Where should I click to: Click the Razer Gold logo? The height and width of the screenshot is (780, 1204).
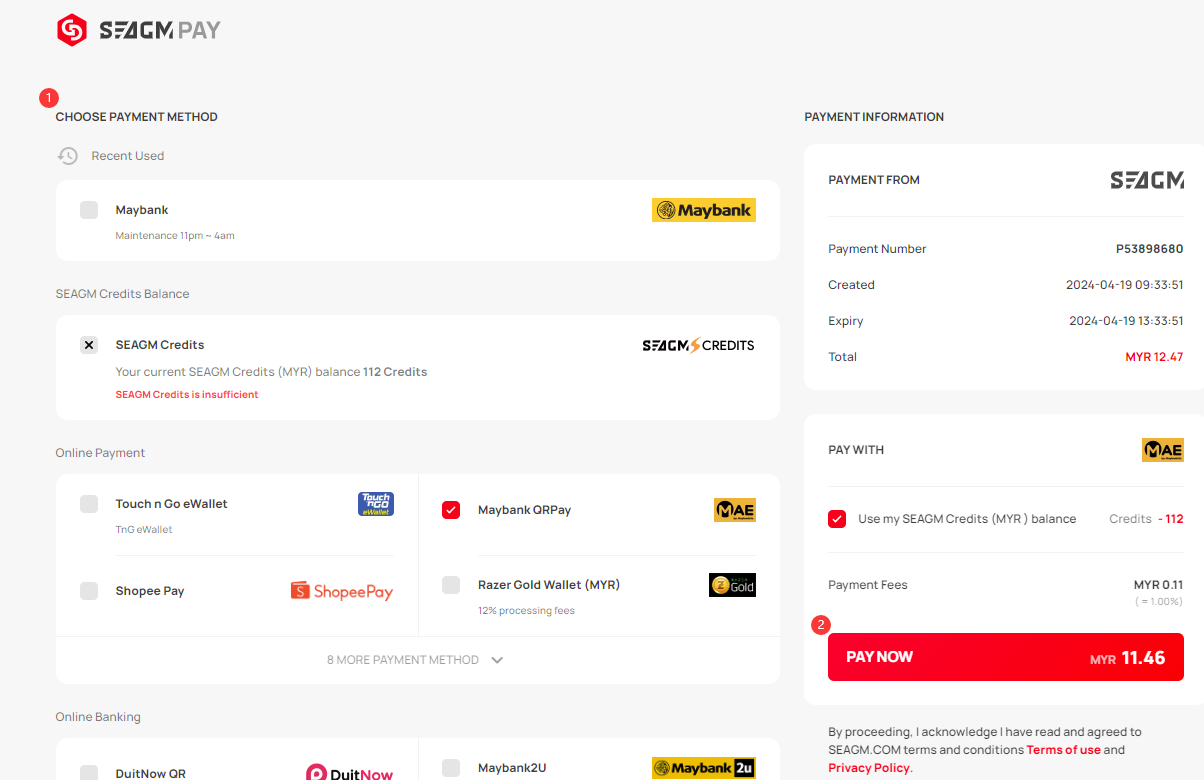[732, 585]
